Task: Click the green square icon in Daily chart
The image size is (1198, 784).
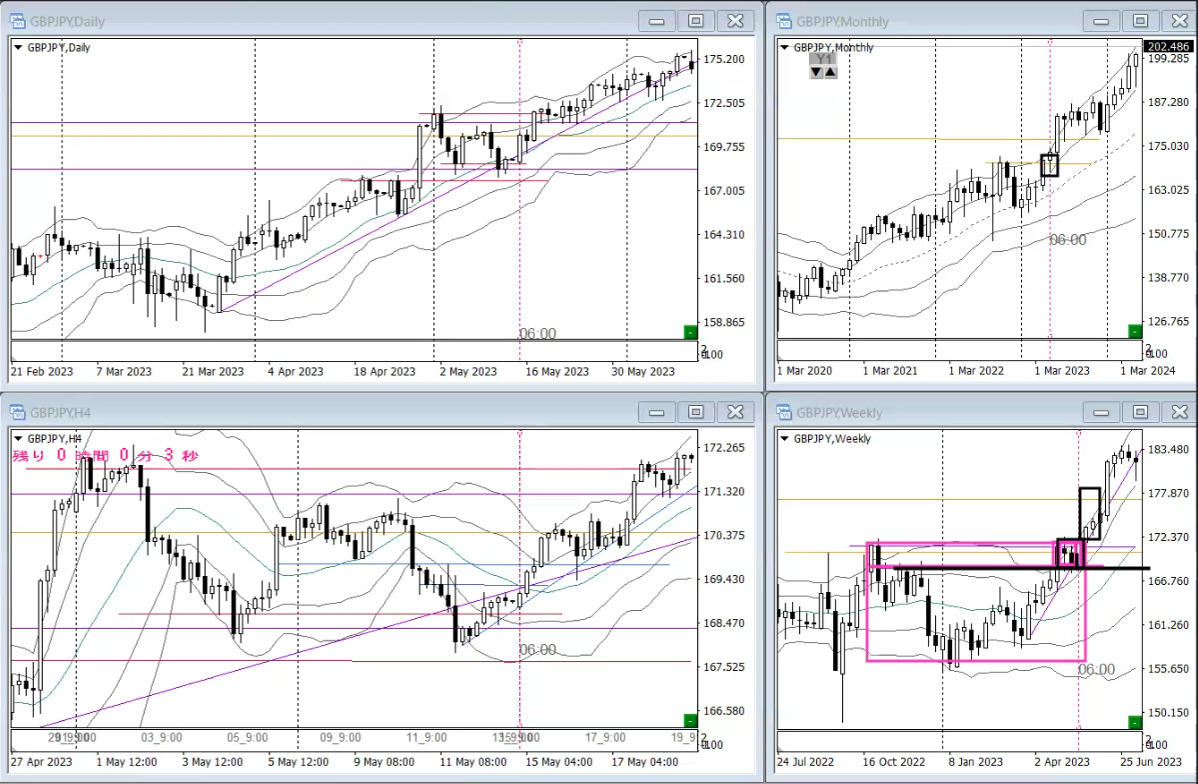Action: coord(689,332)
